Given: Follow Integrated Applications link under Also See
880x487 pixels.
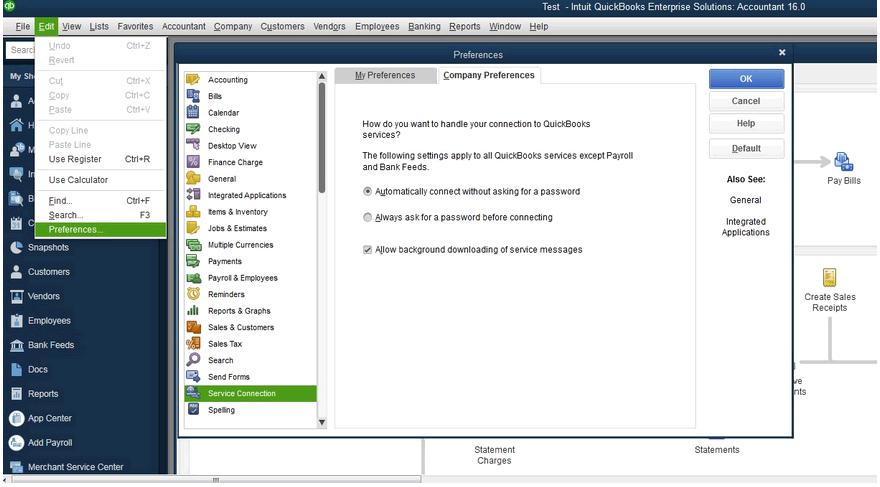Looking at the screenshot, I should (x=745, y=227).
